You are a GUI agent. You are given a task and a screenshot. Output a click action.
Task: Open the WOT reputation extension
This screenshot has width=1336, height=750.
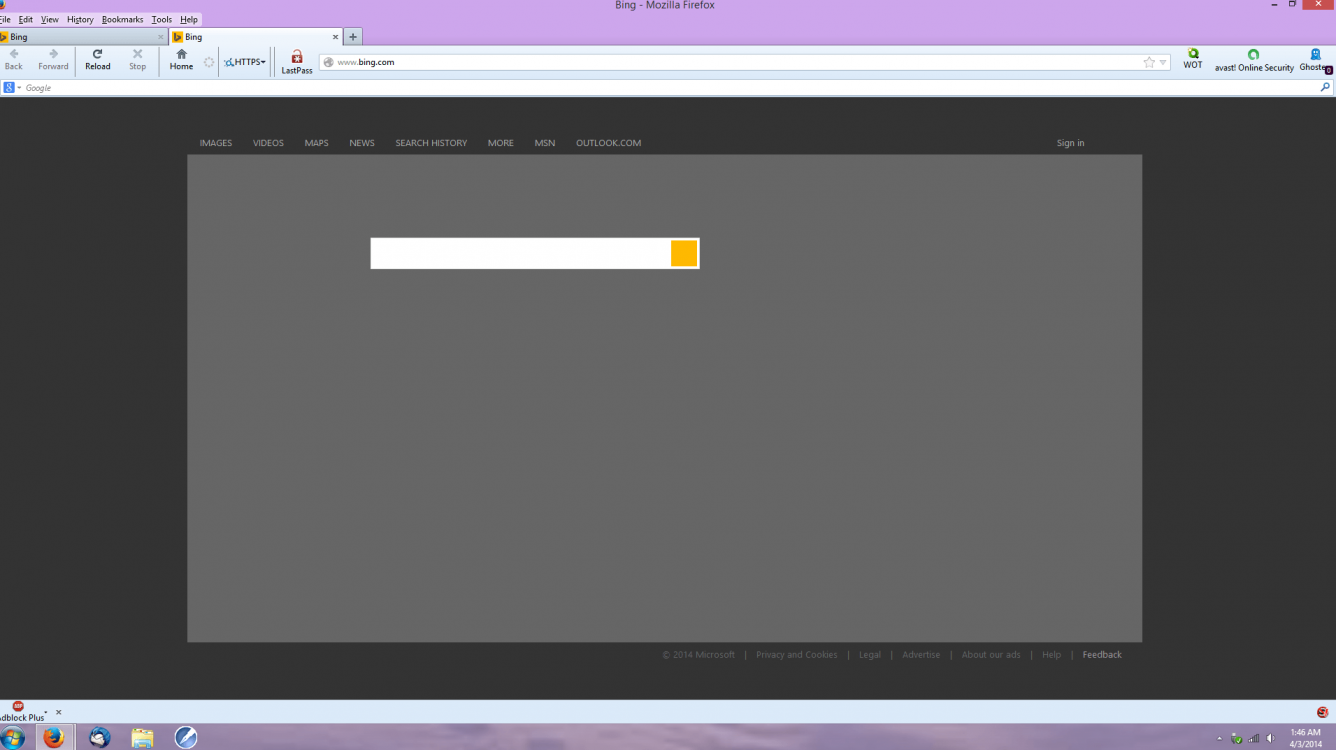click(1193, 60)
